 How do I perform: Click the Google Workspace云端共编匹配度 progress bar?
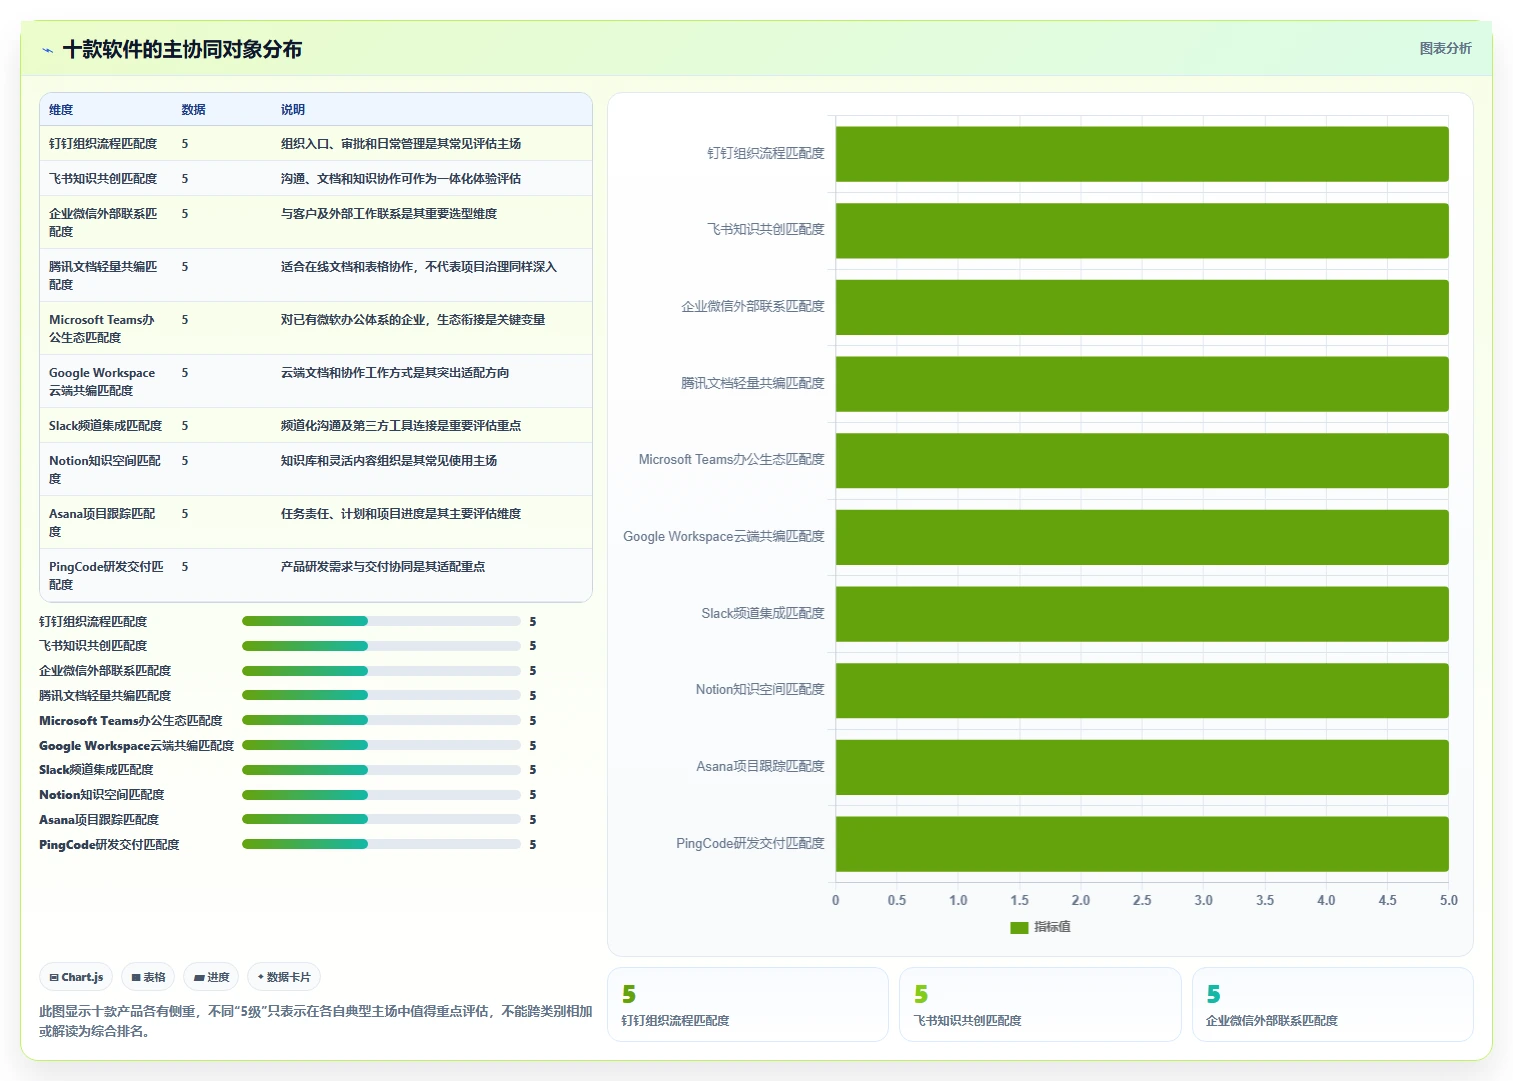click(x=381, y=745)
